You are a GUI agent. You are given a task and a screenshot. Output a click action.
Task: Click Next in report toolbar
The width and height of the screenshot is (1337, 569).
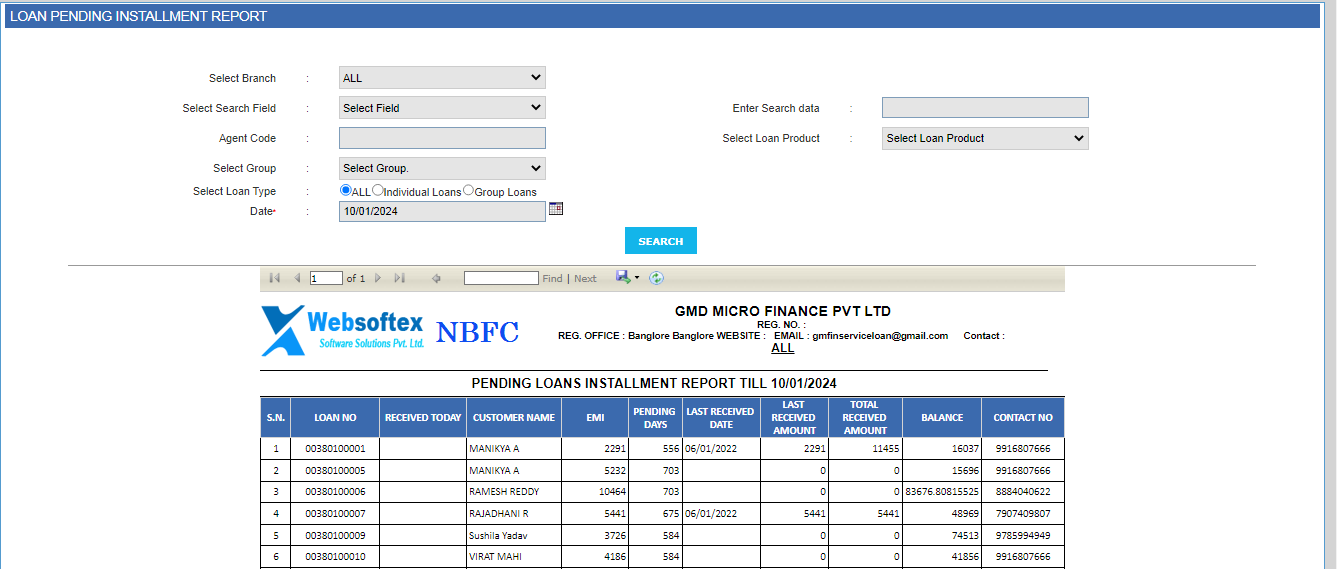point(585,279)
